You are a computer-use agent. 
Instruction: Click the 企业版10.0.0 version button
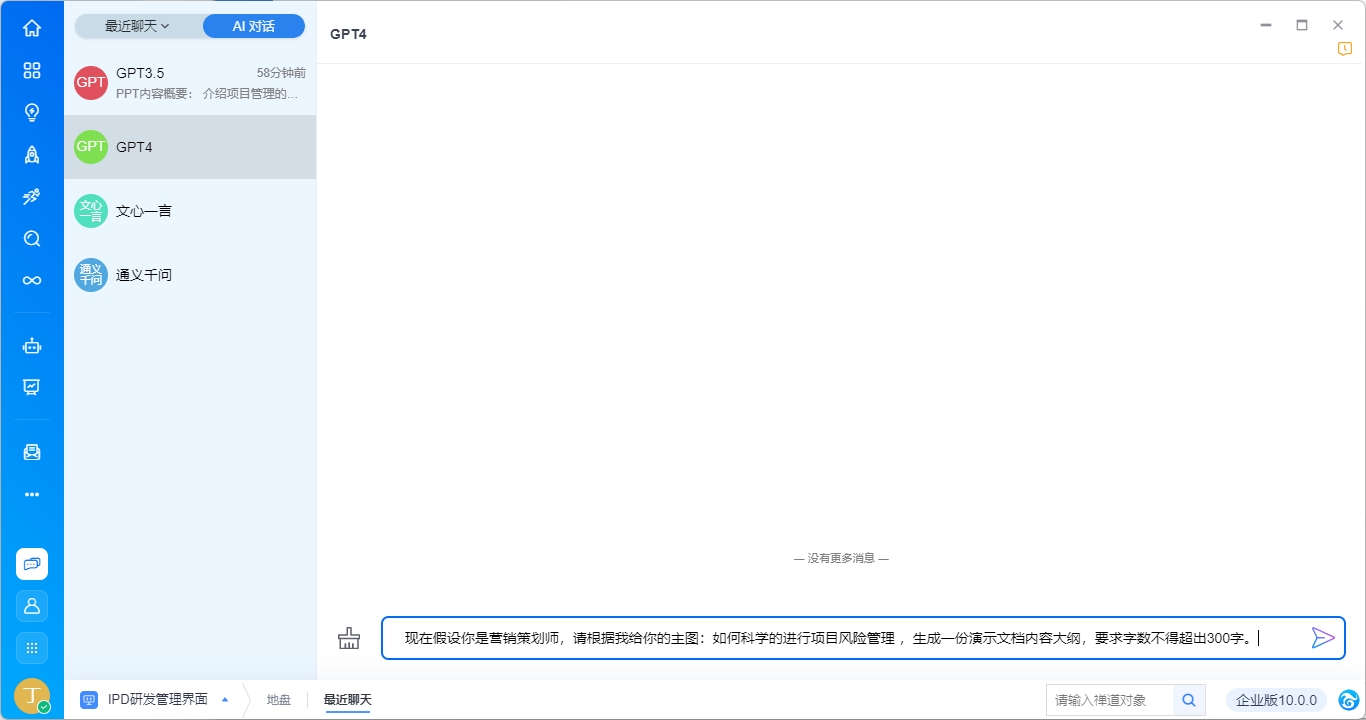pyautogui.click(x=1276, y=700)
